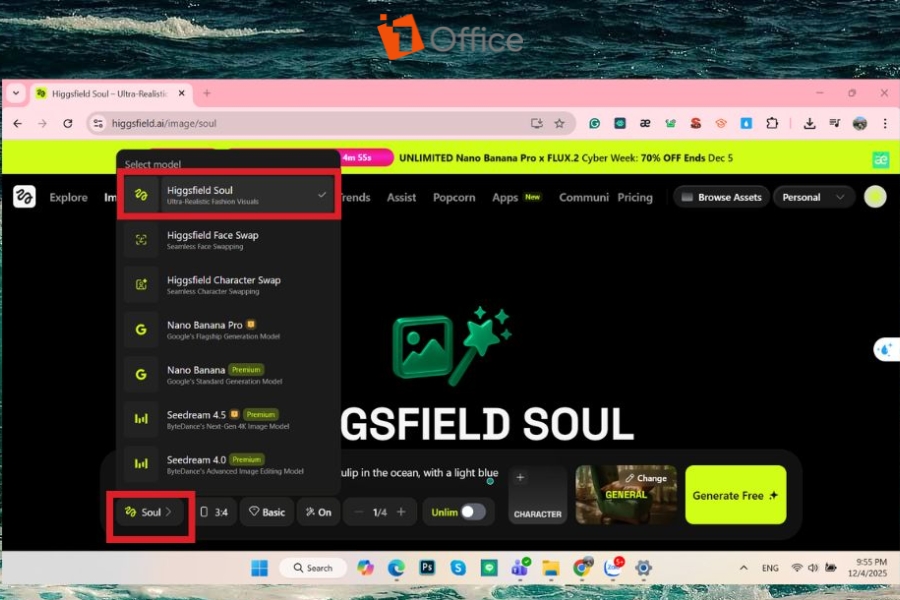Increase image count with plus
900x600 pixels.
point(401,512)
